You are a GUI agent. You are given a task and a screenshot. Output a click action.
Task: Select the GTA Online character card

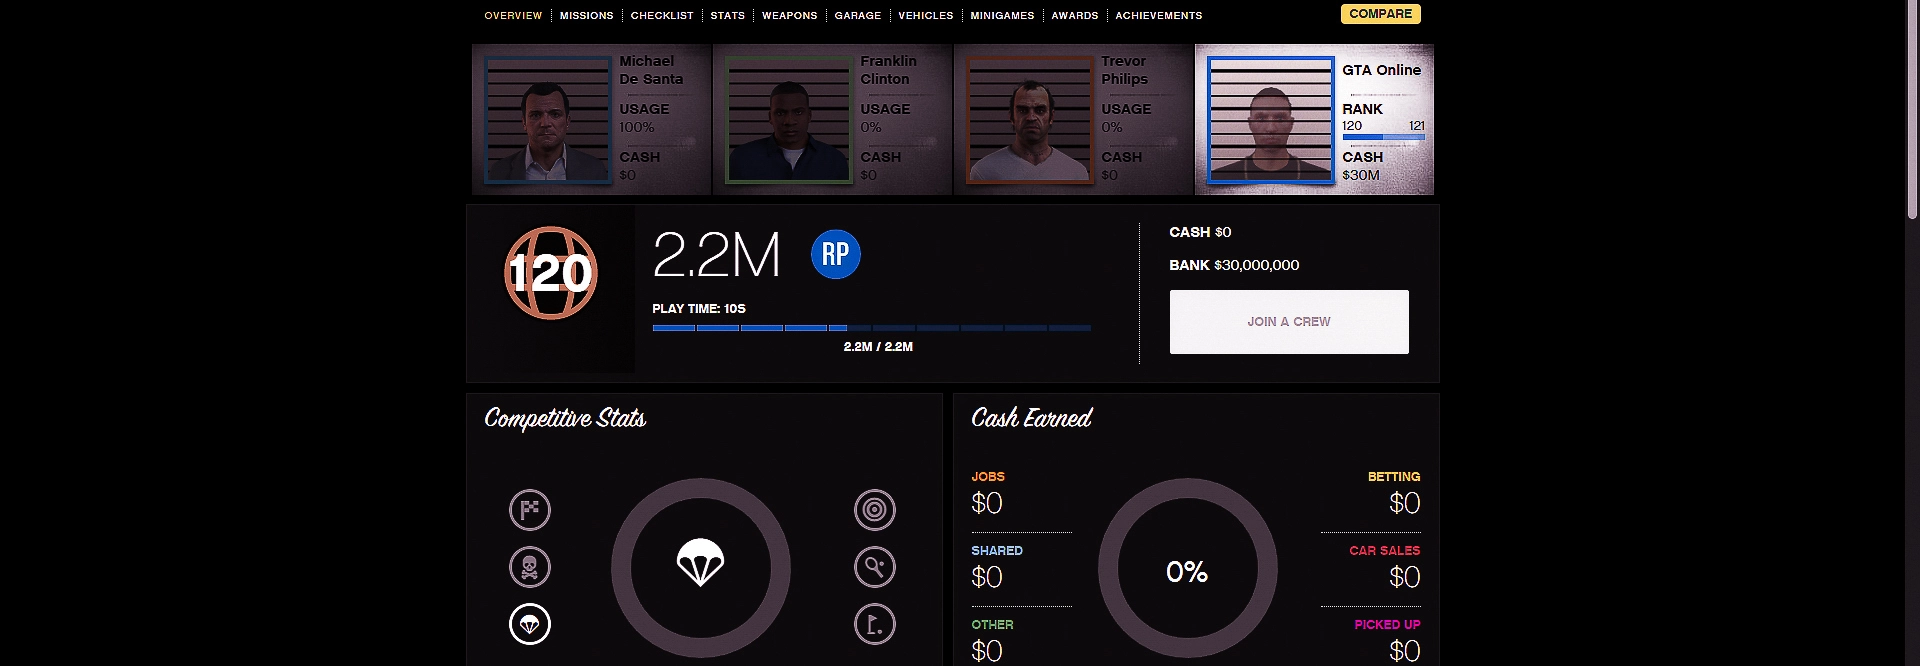pyautogui.click(x=1314, y=119)
